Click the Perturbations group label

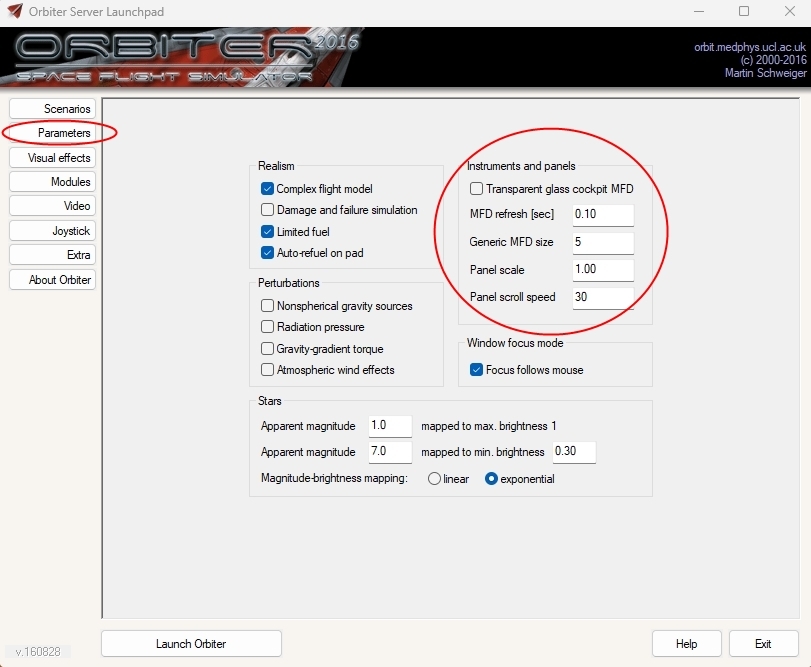[x=289, y=283]
